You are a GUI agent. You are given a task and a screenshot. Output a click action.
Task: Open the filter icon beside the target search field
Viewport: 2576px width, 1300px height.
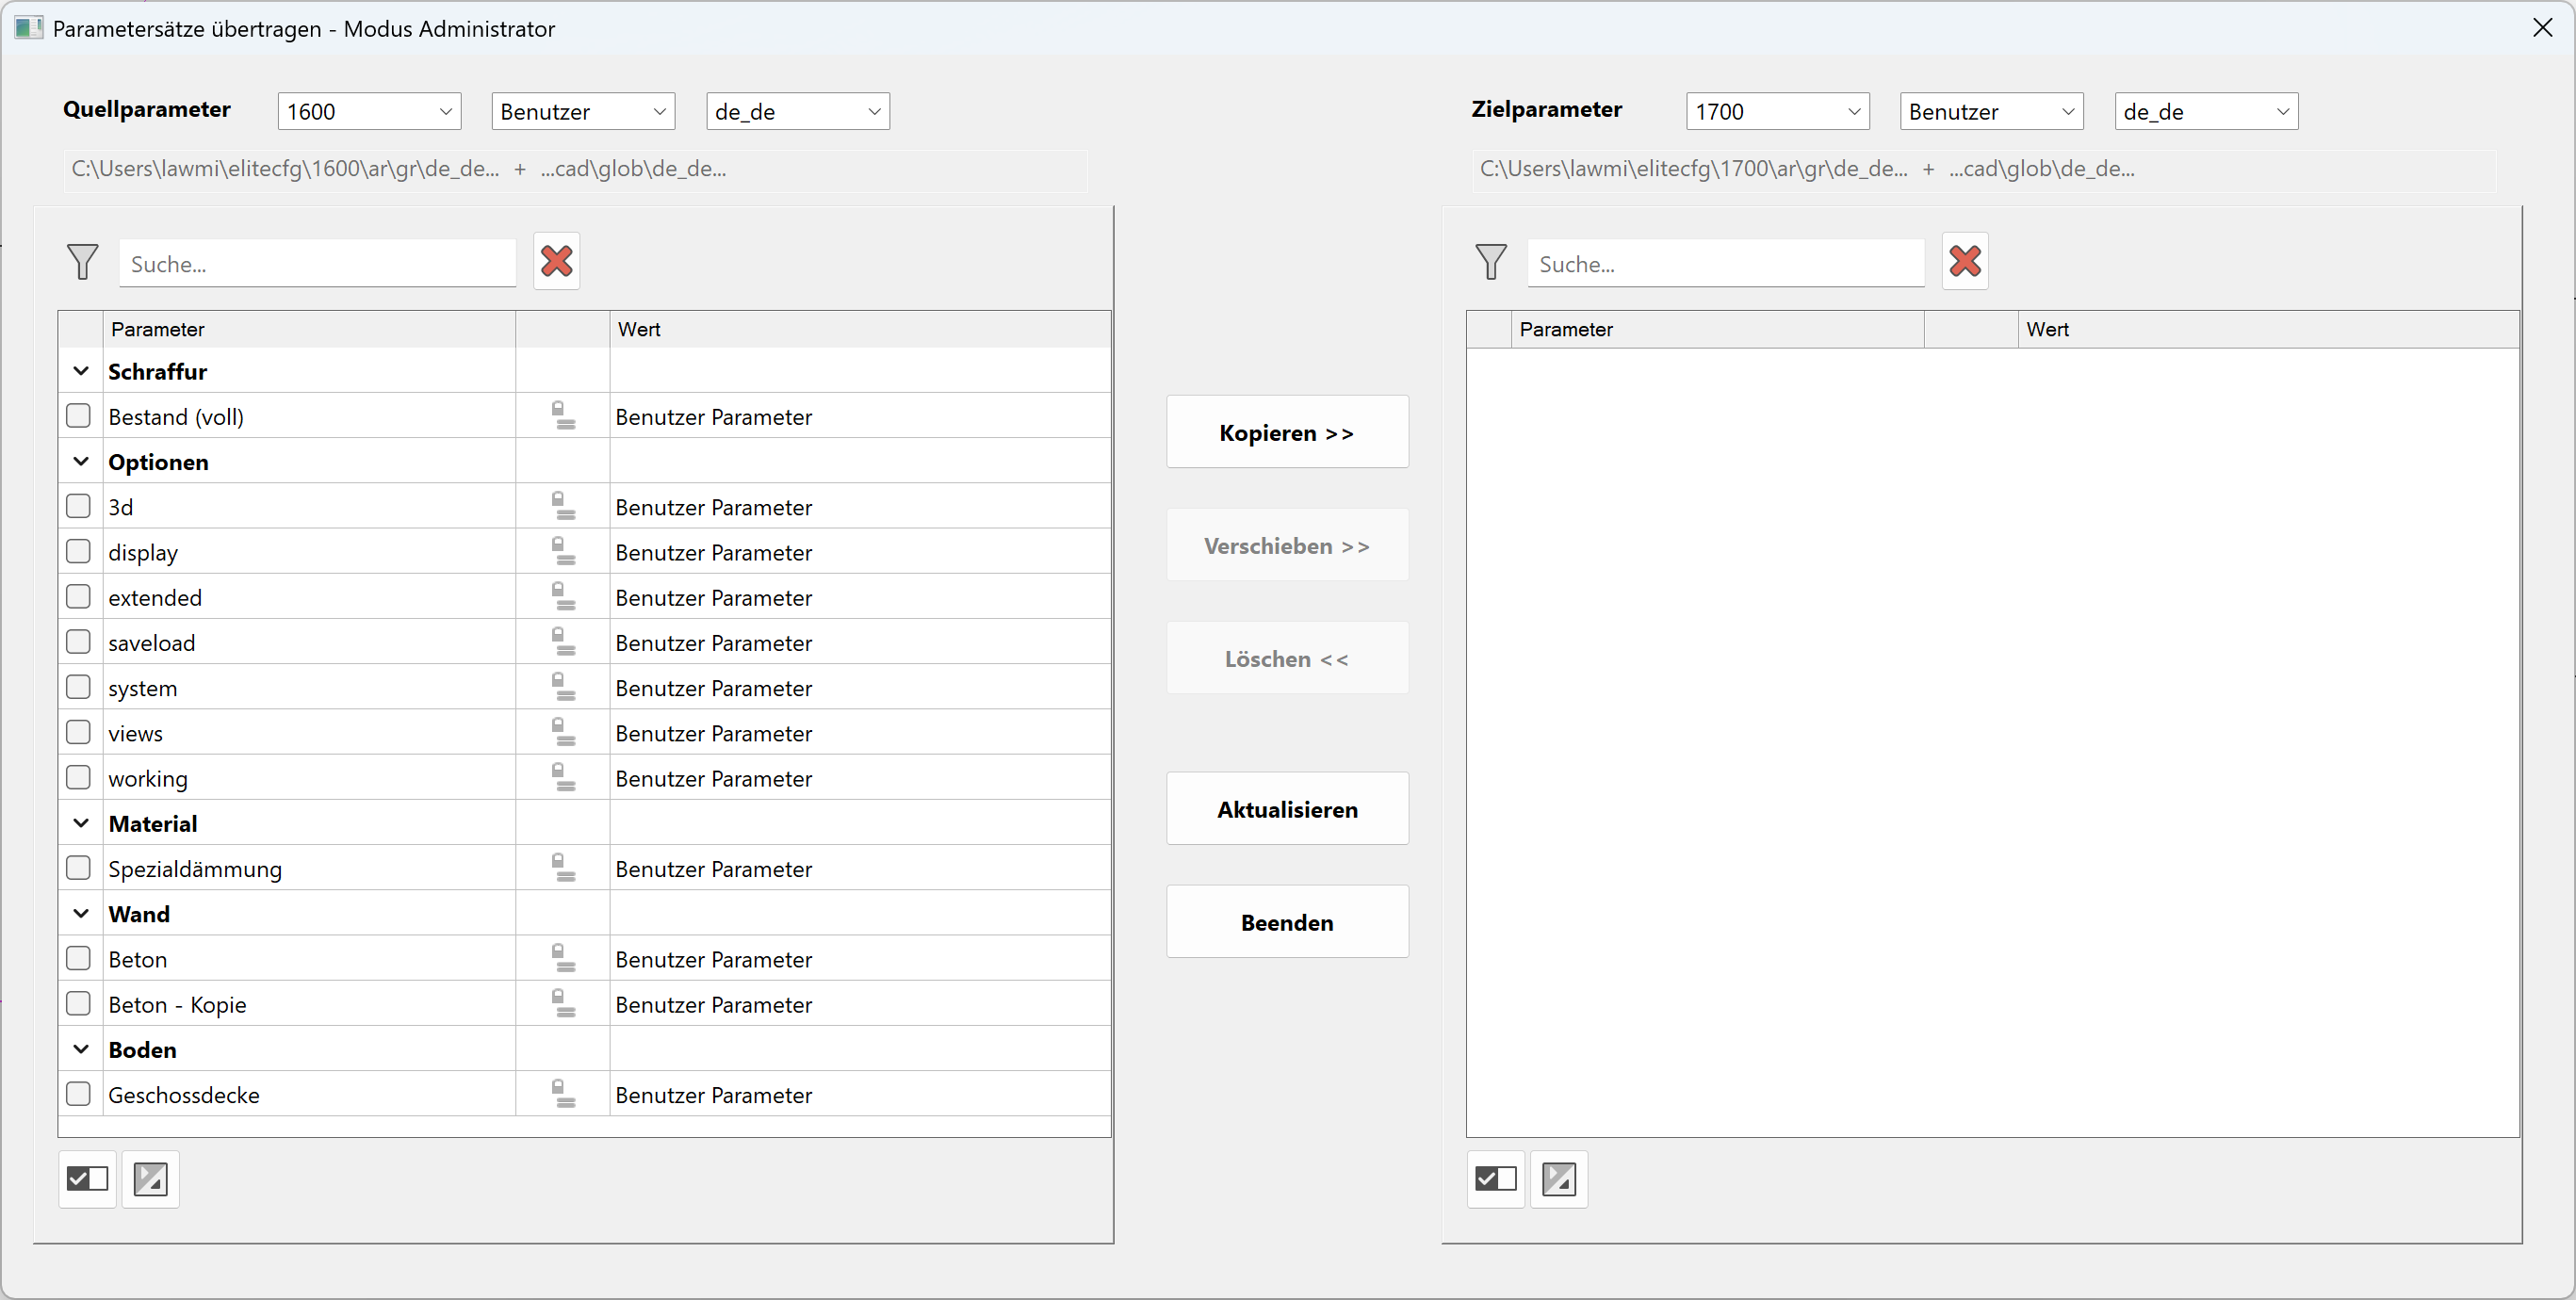1491,262
